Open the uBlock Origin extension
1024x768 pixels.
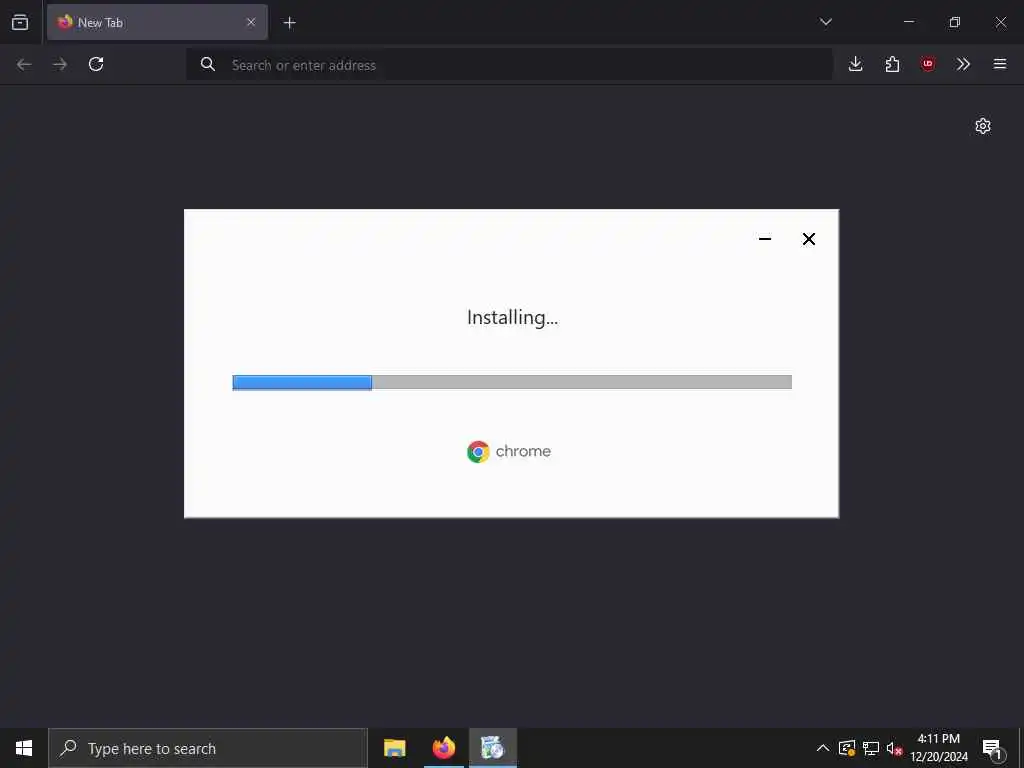pyautogui.click(x=928, y=64)
